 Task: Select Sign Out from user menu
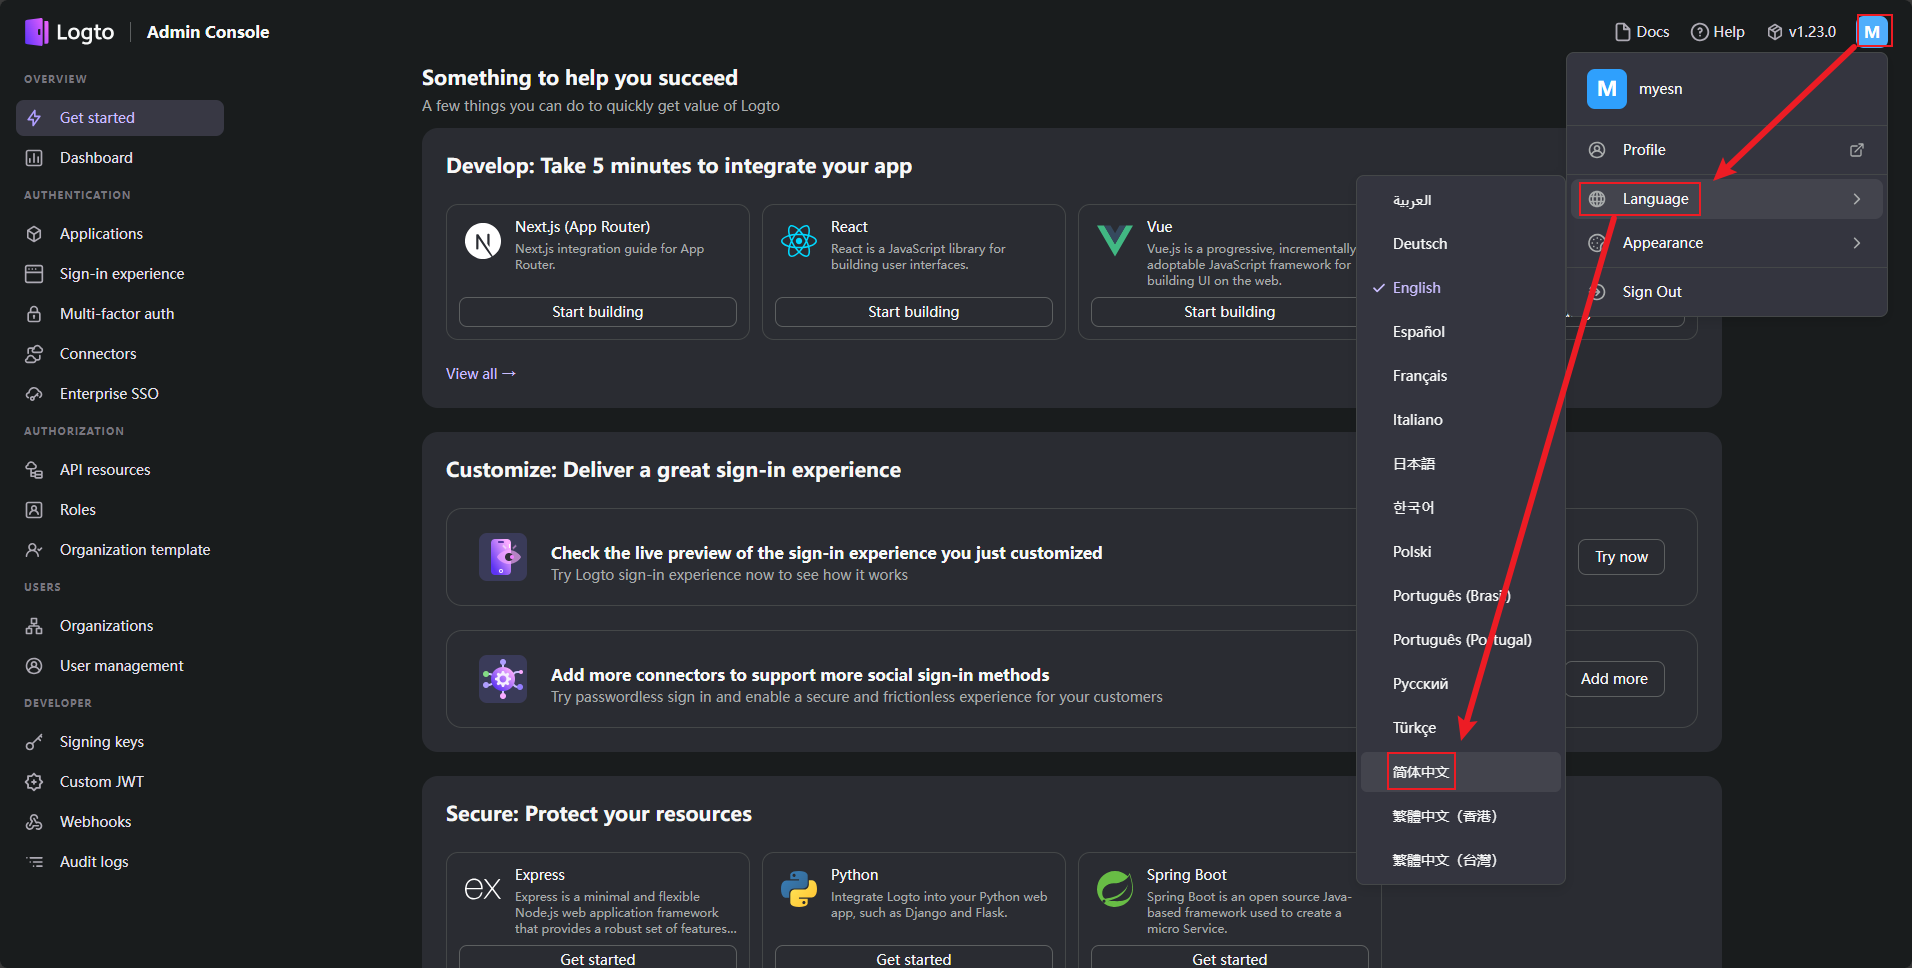coord(1726,292)
